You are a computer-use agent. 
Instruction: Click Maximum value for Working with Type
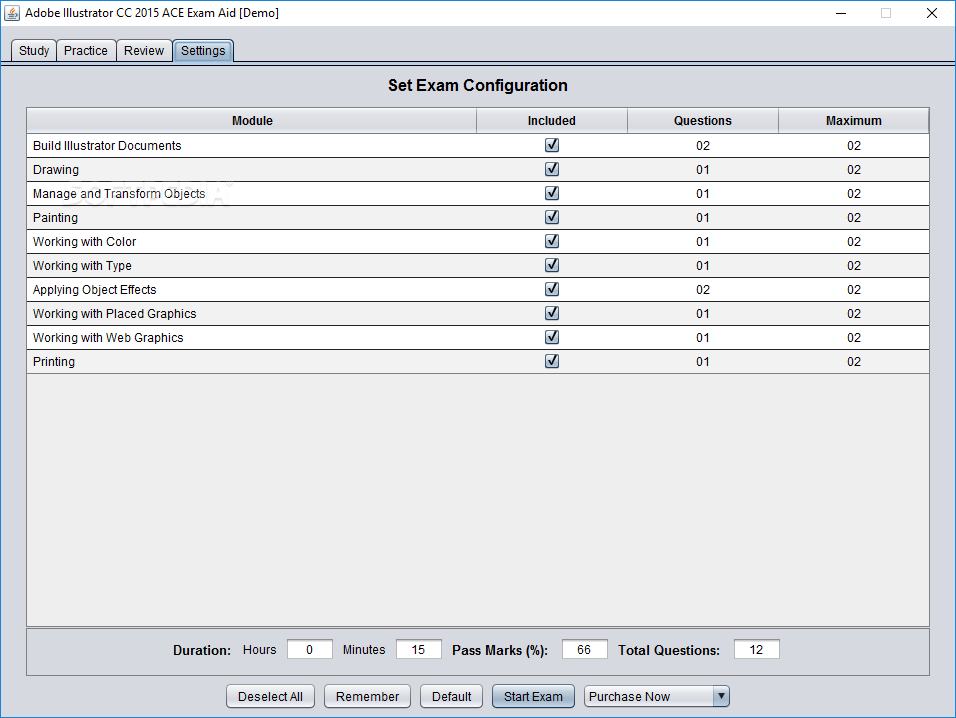[854, 266]
